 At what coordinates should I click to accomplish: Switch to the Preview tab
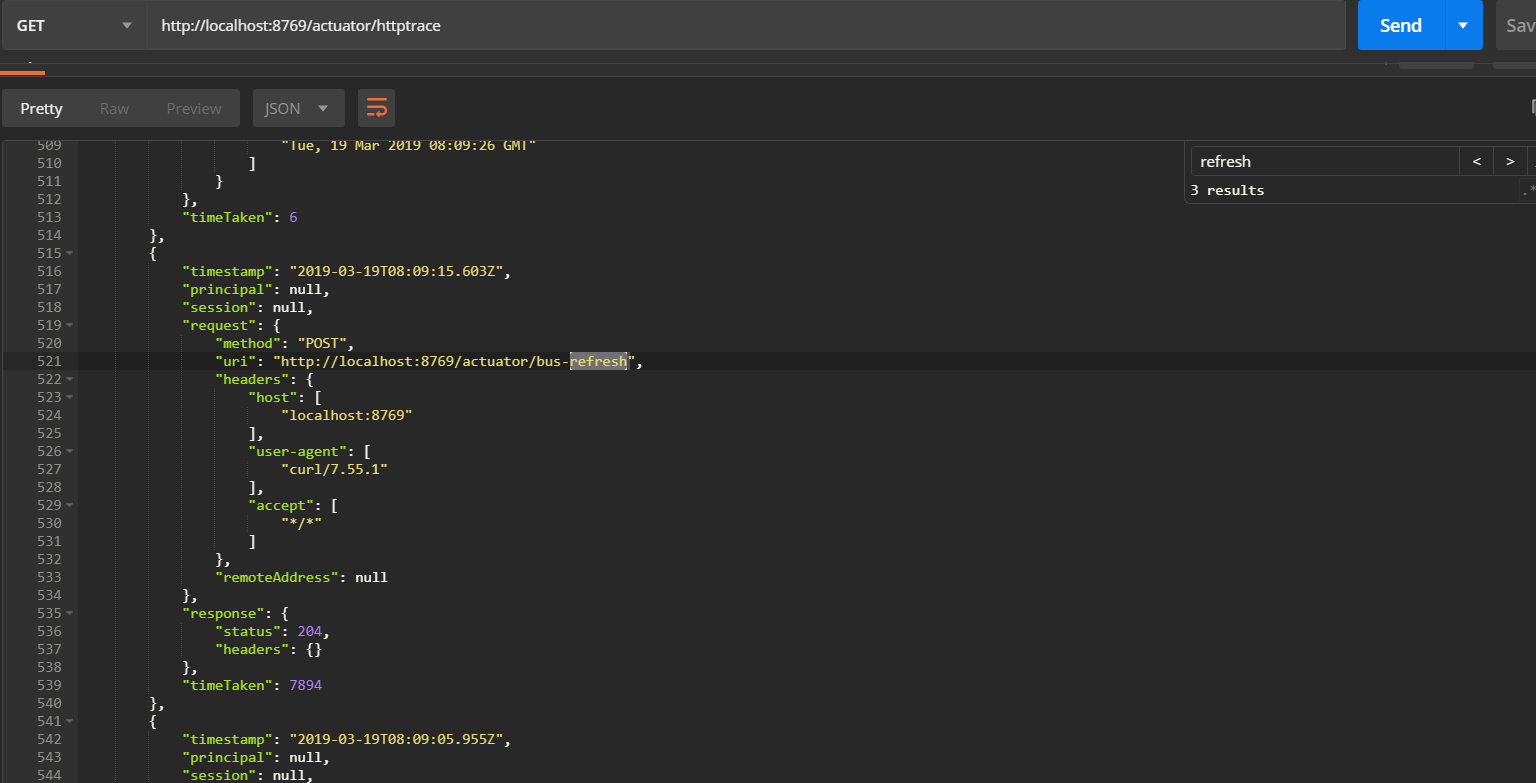pyautogui.click(x=194, y=108)
